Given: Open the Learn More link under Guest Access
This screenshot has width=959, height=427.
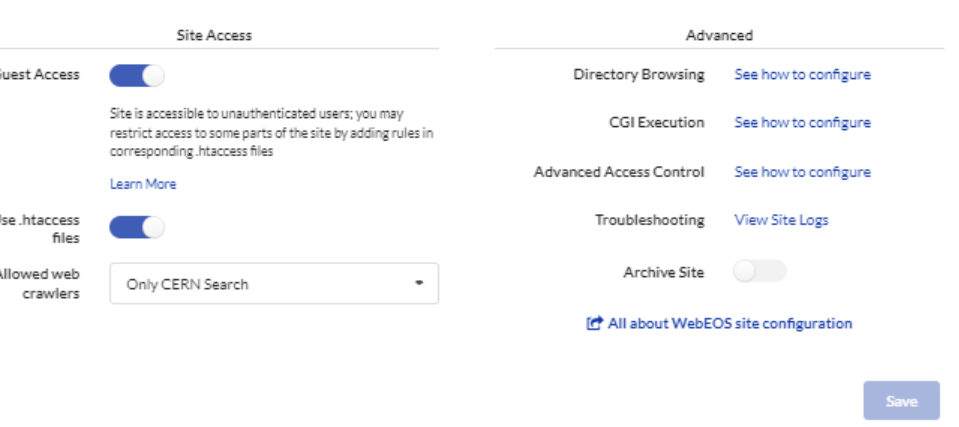Looking at the screenshot, I should pos(143,184).
